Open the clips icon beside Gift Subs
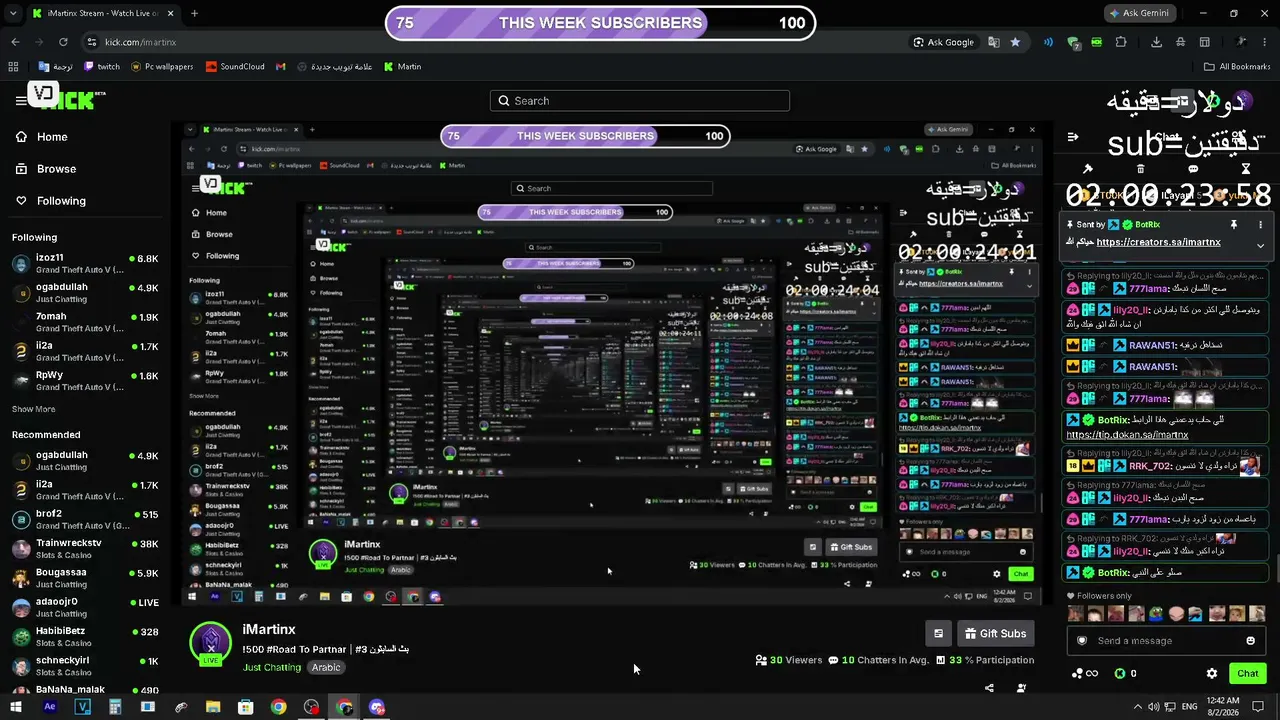Viewport: 1280px width, 720px height. [938, 633]
